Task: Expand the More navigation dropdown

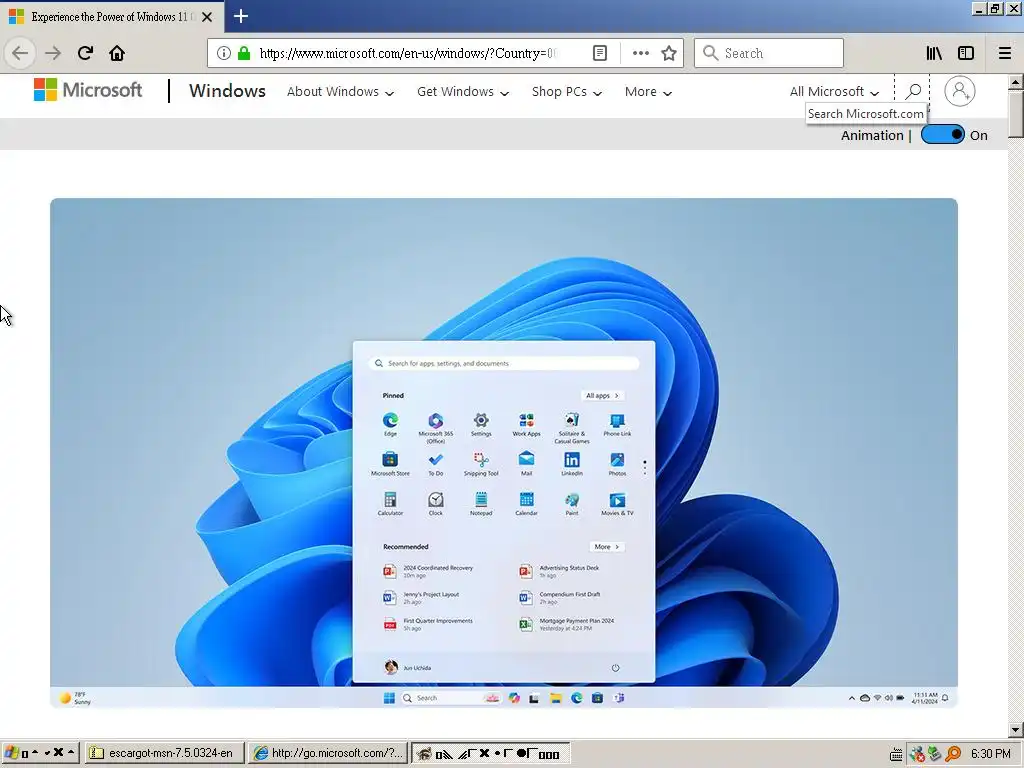Action: [x=648, y=92]
